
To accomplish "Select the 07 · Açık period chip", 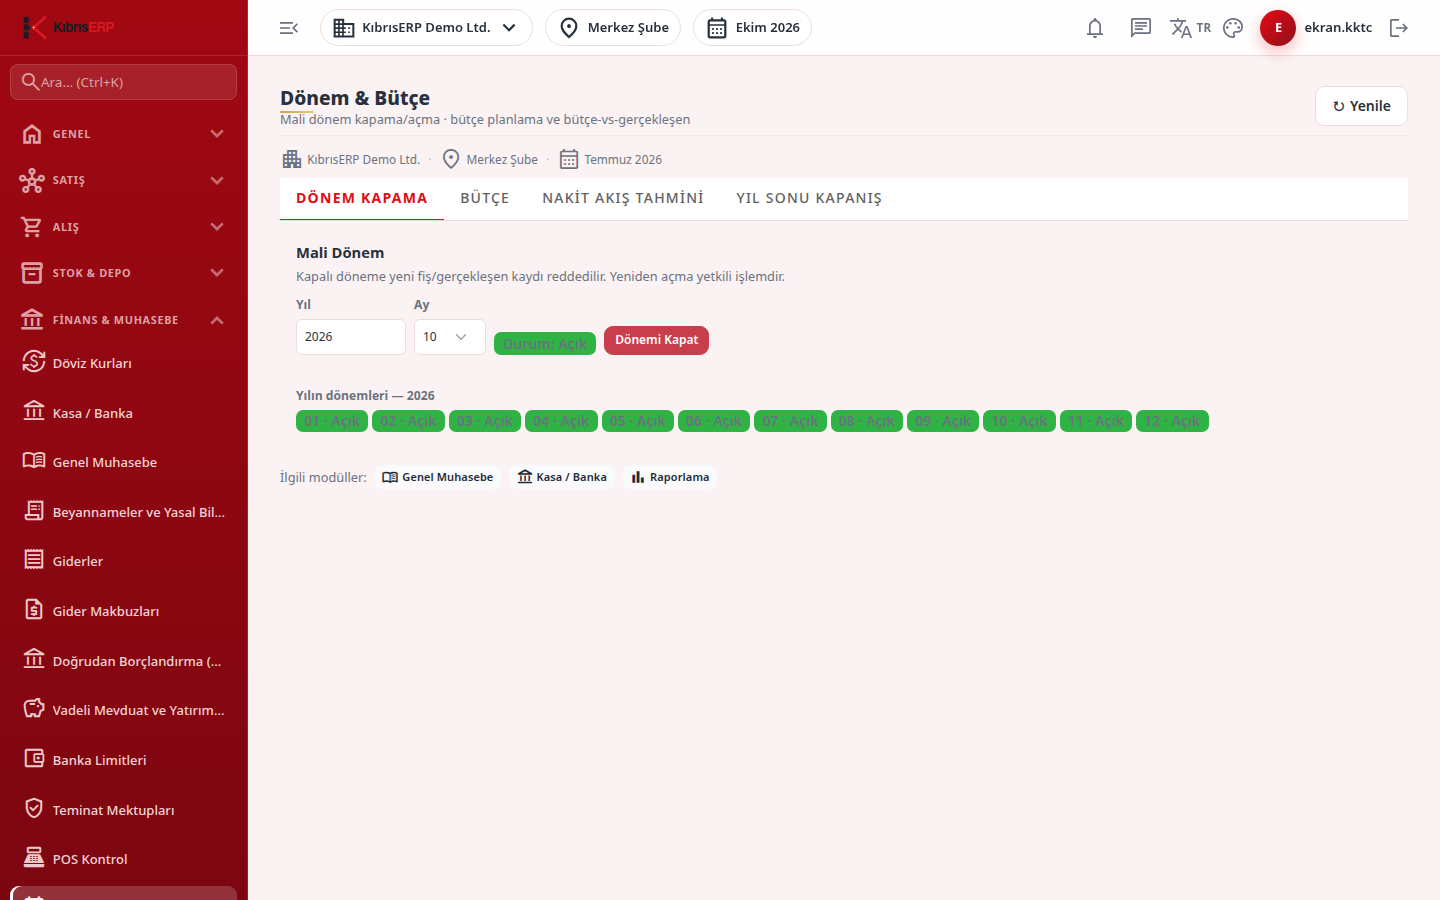I will tap(790, 421).
